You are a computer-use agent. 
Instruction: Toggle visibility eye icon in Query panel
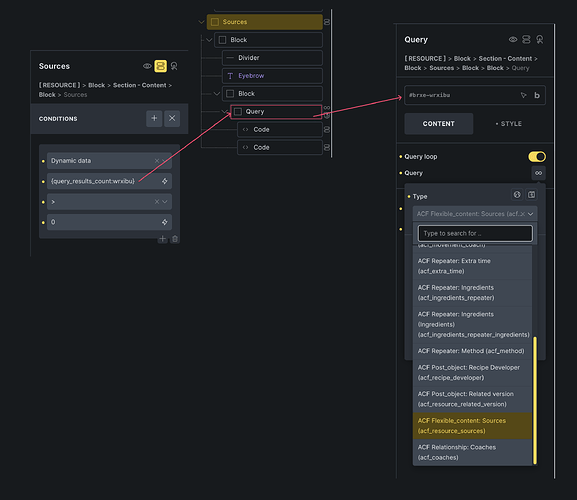(x=513, y=39)
